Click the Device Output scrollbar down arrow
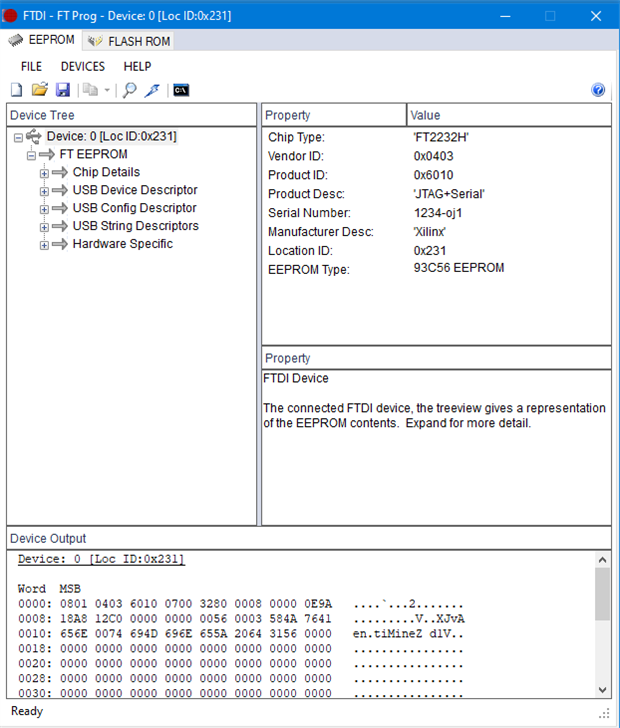 (602, 690)
